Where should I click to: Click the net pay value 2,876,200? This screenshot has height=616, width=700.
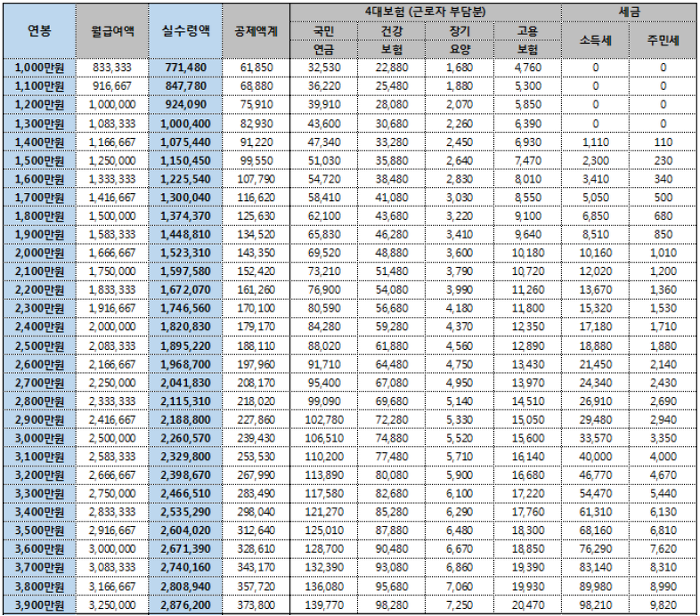(x=186, y=606)
